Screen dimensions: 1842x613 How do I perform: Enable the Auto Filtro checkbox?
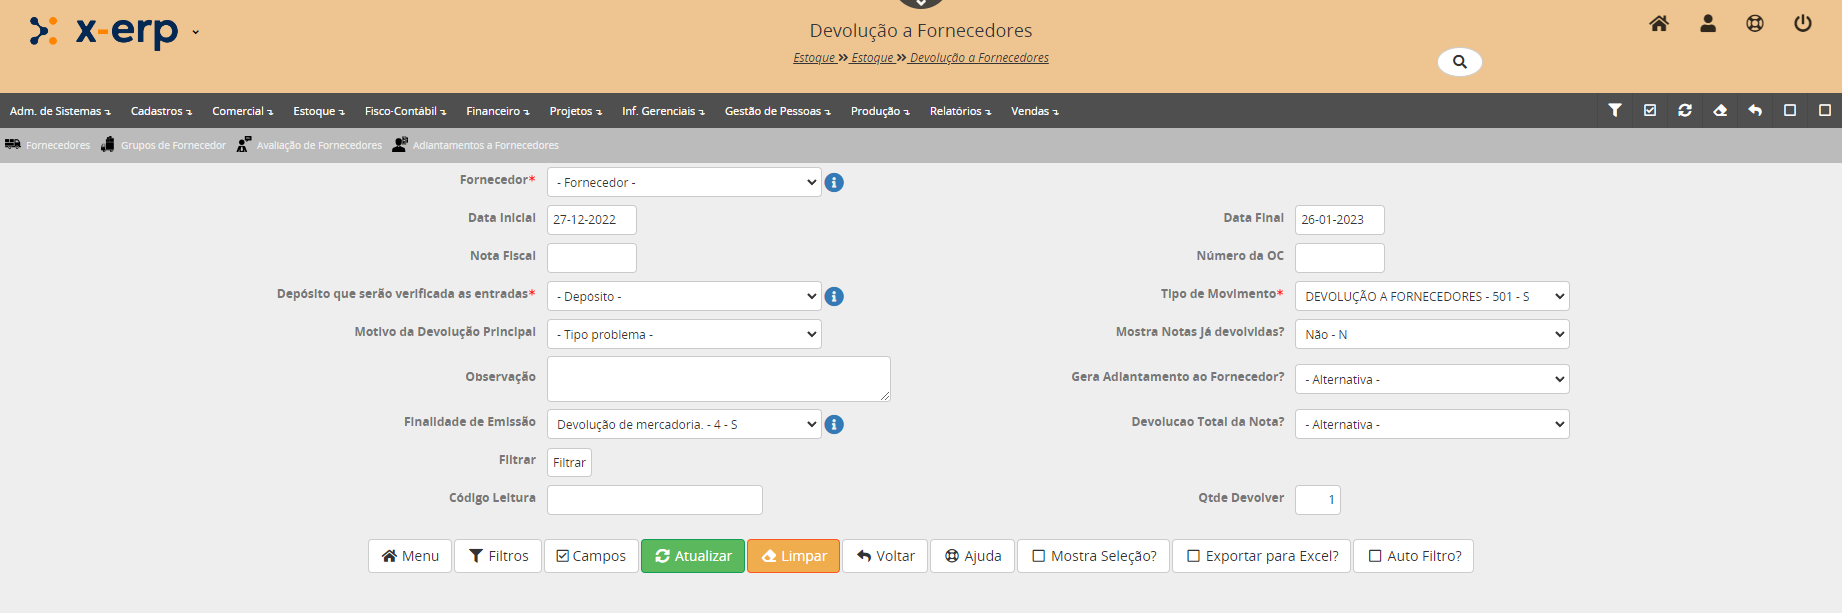tap(1375, 556)
